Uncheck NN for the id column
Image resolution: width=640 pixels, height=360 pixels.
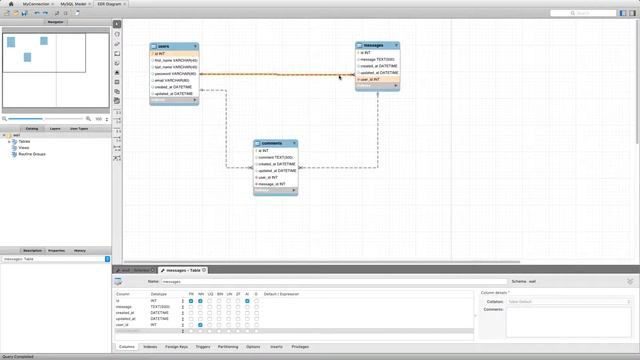[200, 301]
